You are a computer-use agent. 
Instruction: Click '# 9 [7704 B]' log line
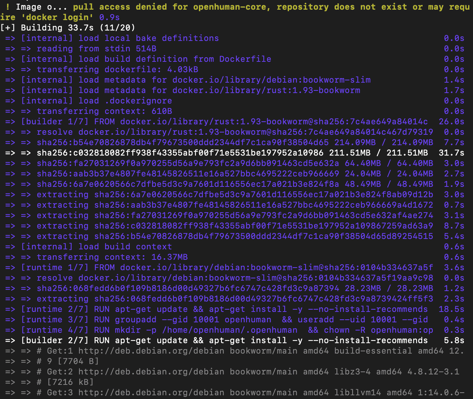52,361
